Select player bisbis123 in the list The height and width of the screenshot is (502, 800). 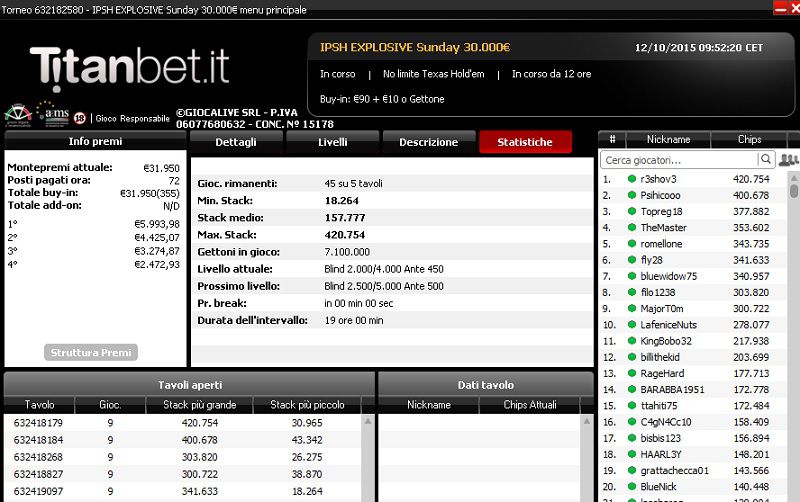693,438
